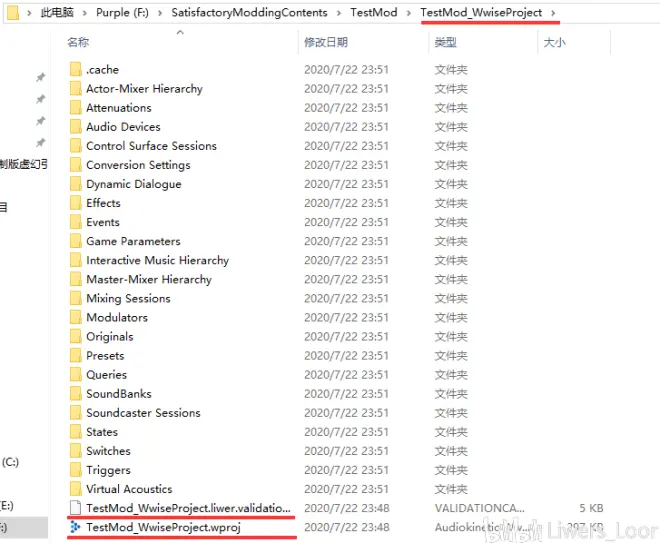Click the SoundBanks folder icon
The width and height of the screenshot is (660, 543).
(x=76, y=394)
